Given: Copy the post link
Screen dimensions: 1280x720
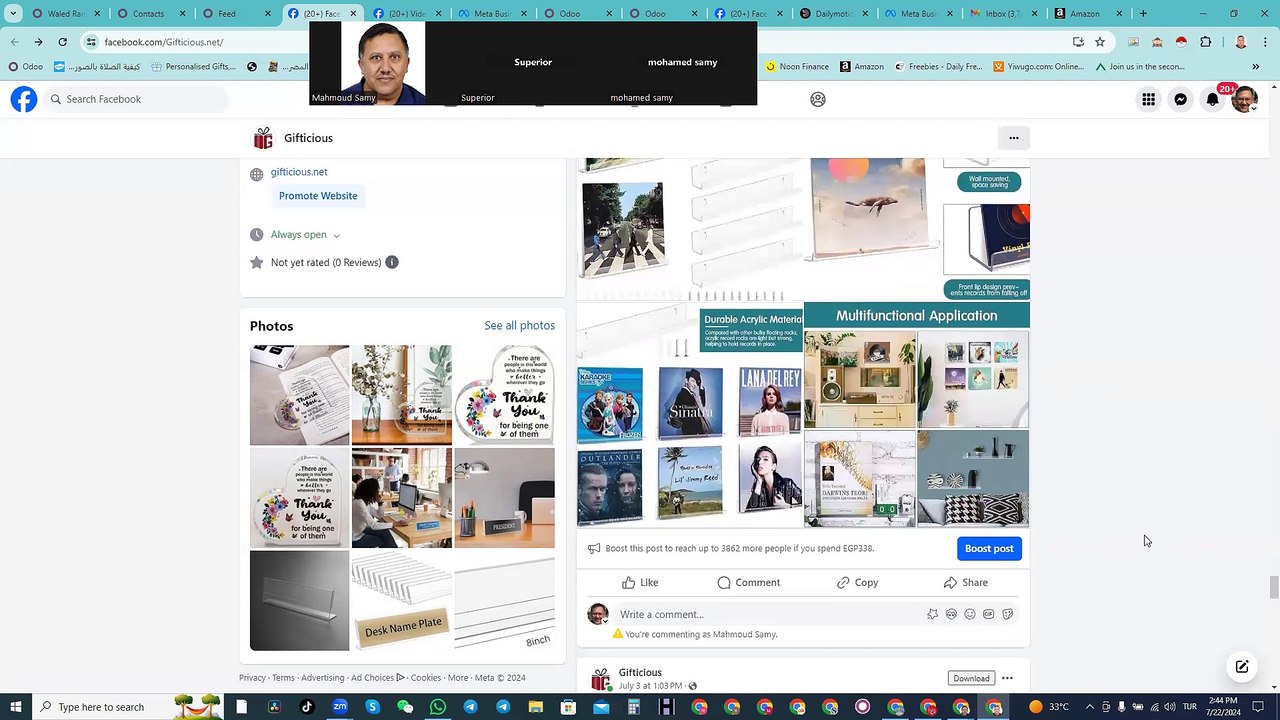Looking at the screenshot, I should [857, 582].
